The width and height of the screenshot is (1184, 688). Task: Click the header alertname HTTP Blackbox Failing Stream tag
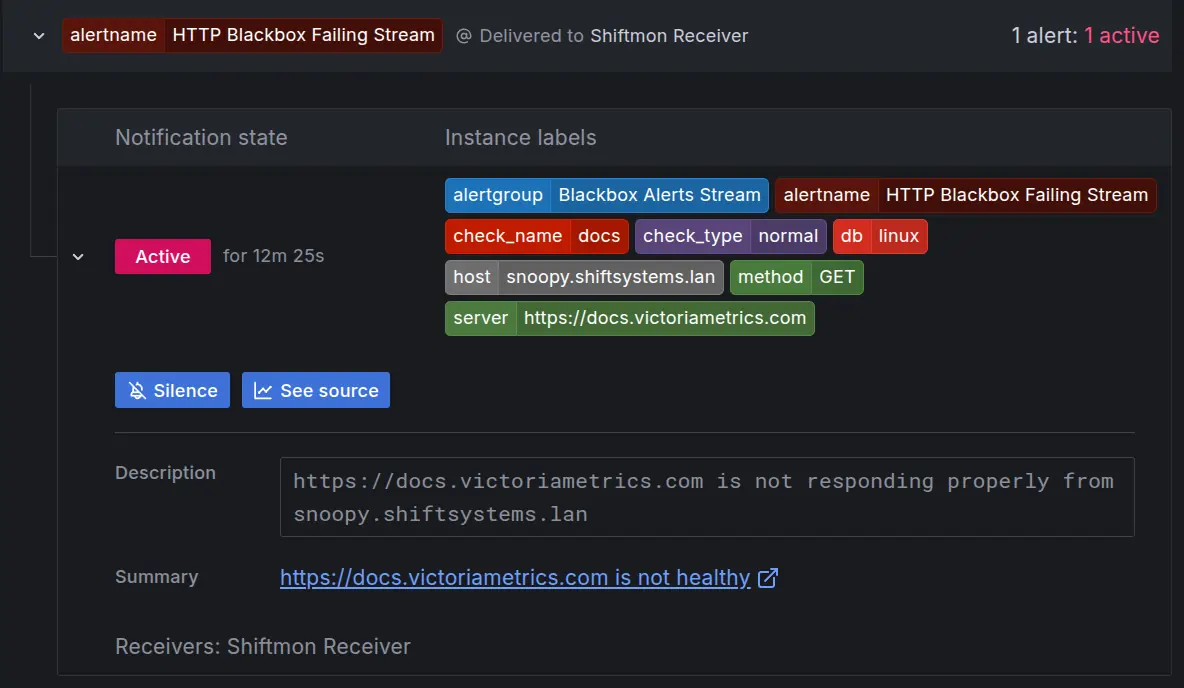pyautogui.click(x=252, y=35)
